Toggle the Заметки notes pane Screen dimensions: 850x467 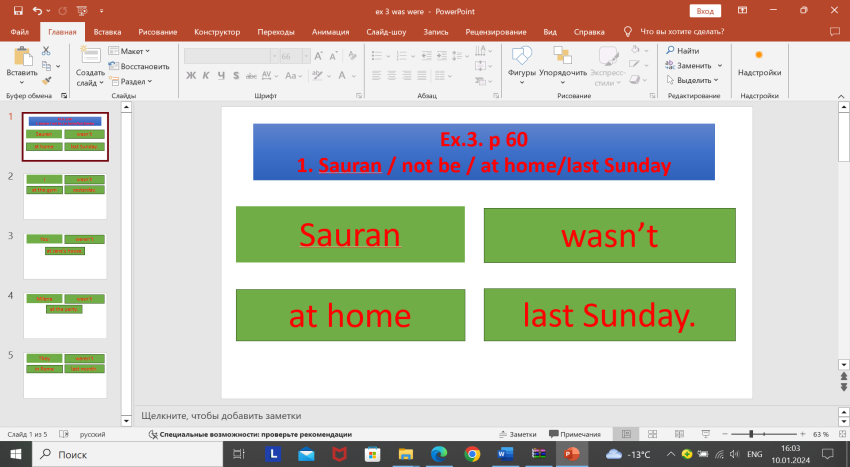[516, 434]
